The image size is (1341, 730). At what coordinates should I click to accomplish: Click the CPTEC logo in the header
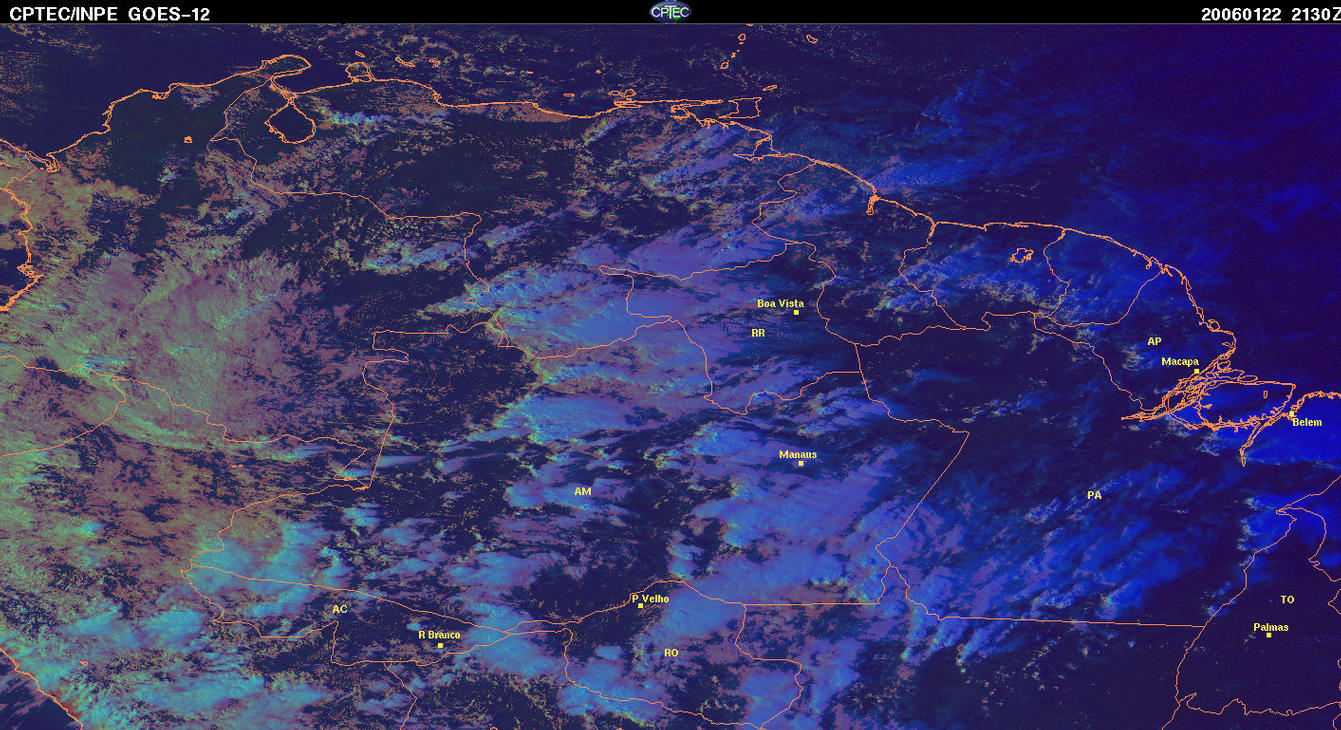coord(670,11)
